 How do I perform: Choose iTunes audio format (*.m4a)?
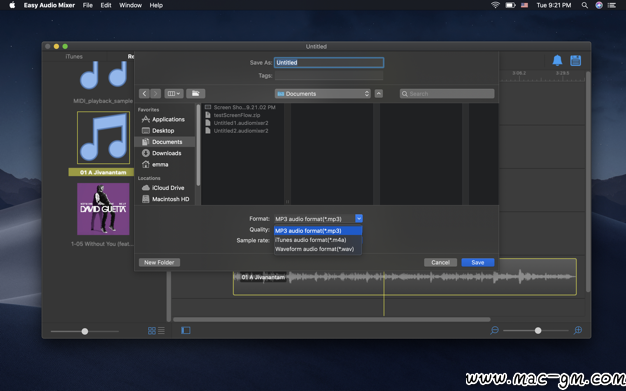tap(318, 240)
